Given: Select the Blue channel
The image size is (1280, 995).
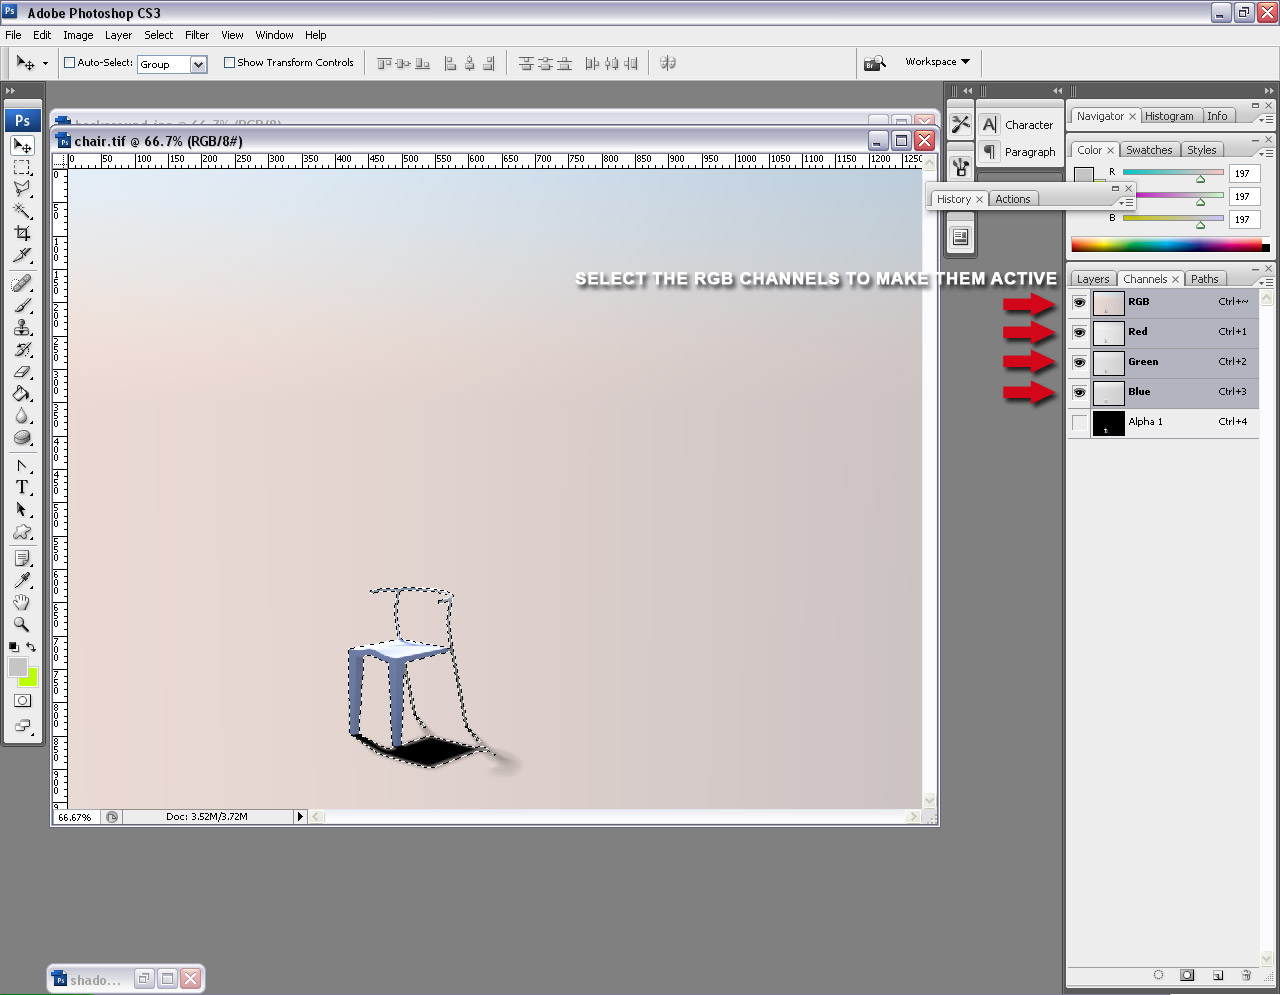Looking at the screenshot, I should (x=1139, y=392).
